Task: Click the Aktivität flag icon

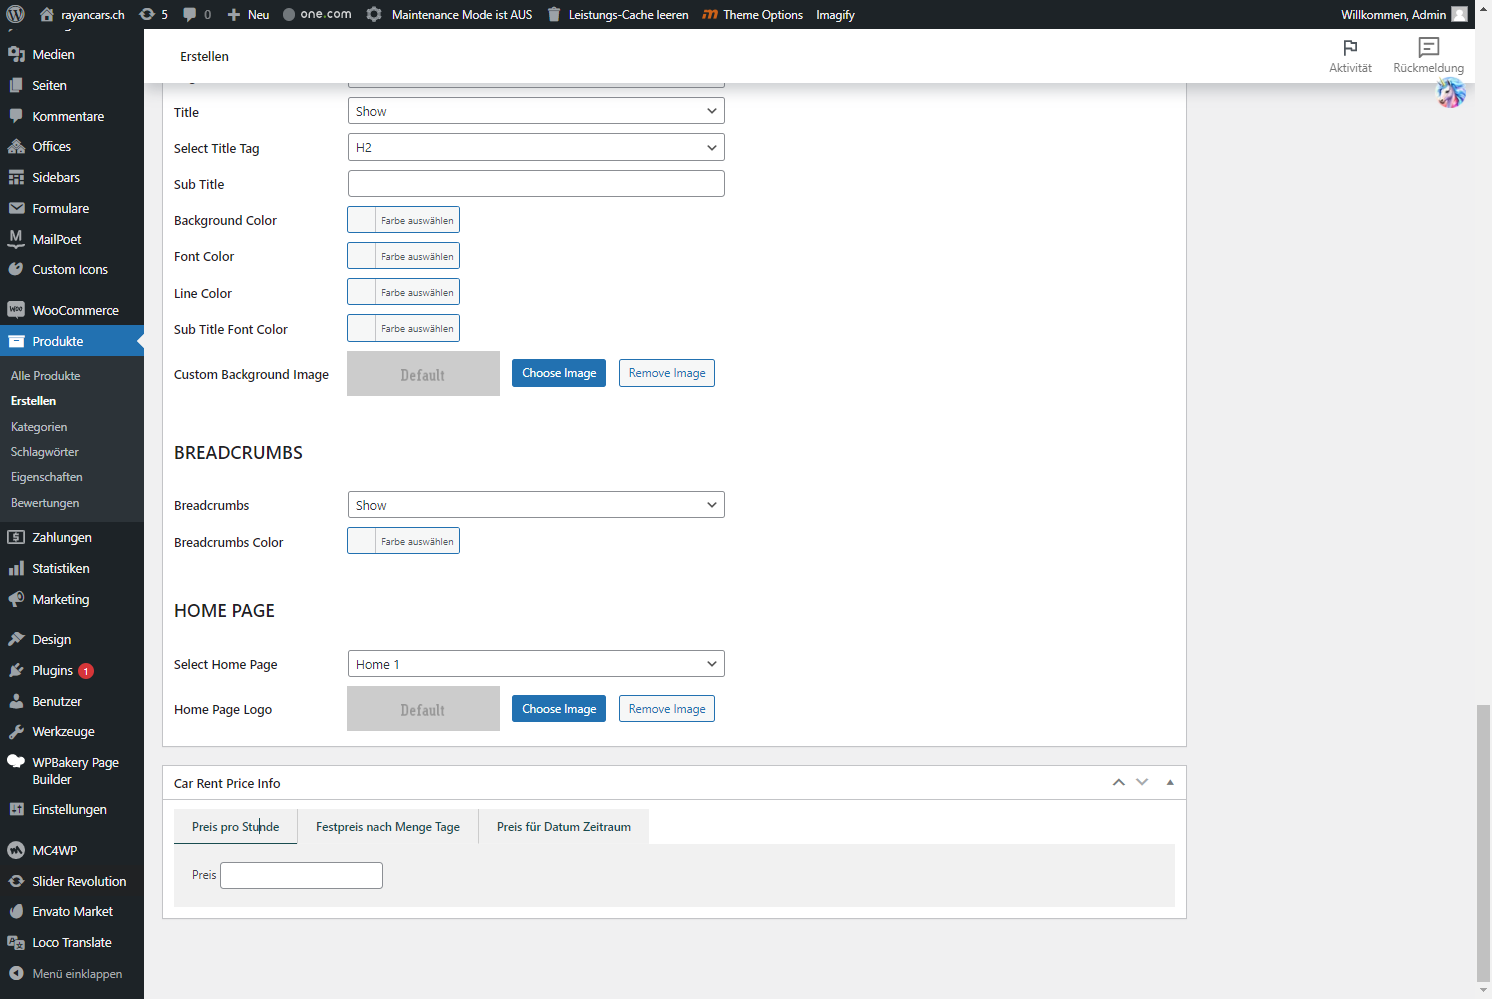Action: (1350, 47)
